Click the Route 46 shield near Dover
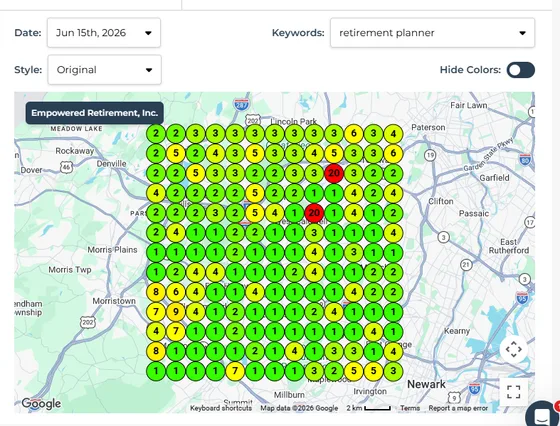Viewport: 560px width, 426px height. coord(66,167)
